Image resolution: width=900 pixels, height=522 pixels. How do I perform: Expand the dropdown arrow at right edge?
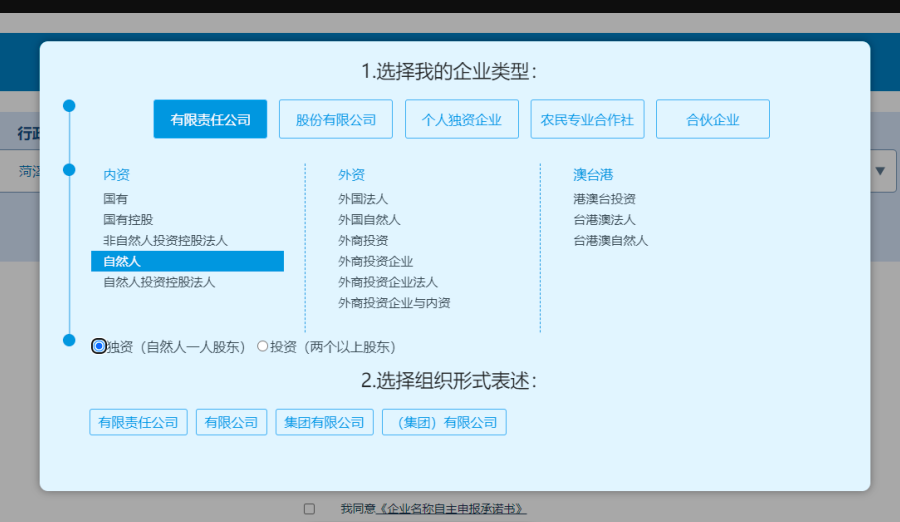[880, 171]
